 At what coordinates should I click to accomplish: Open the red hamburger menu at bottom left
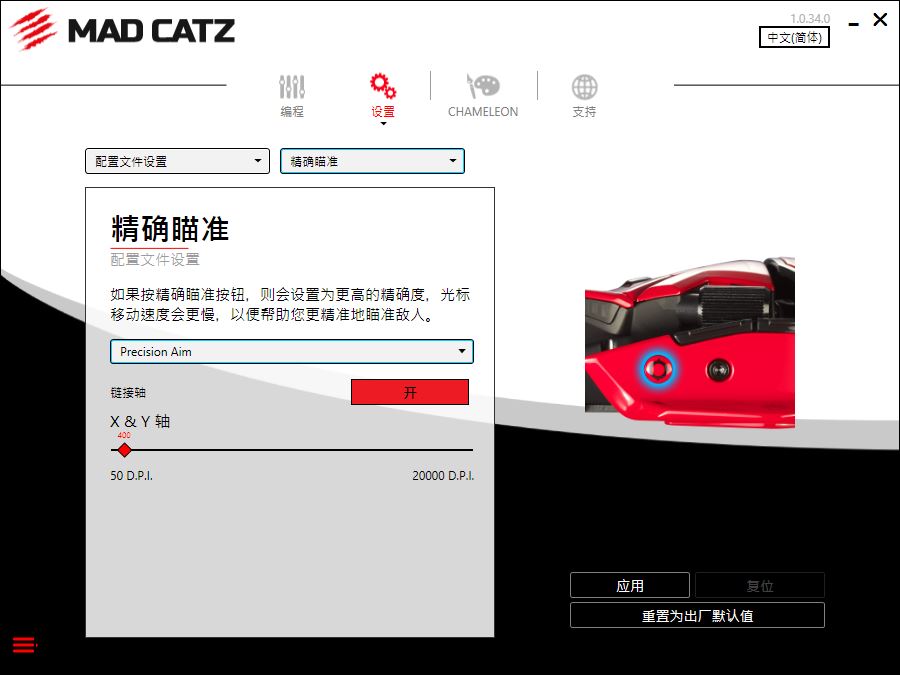(23, 645)
